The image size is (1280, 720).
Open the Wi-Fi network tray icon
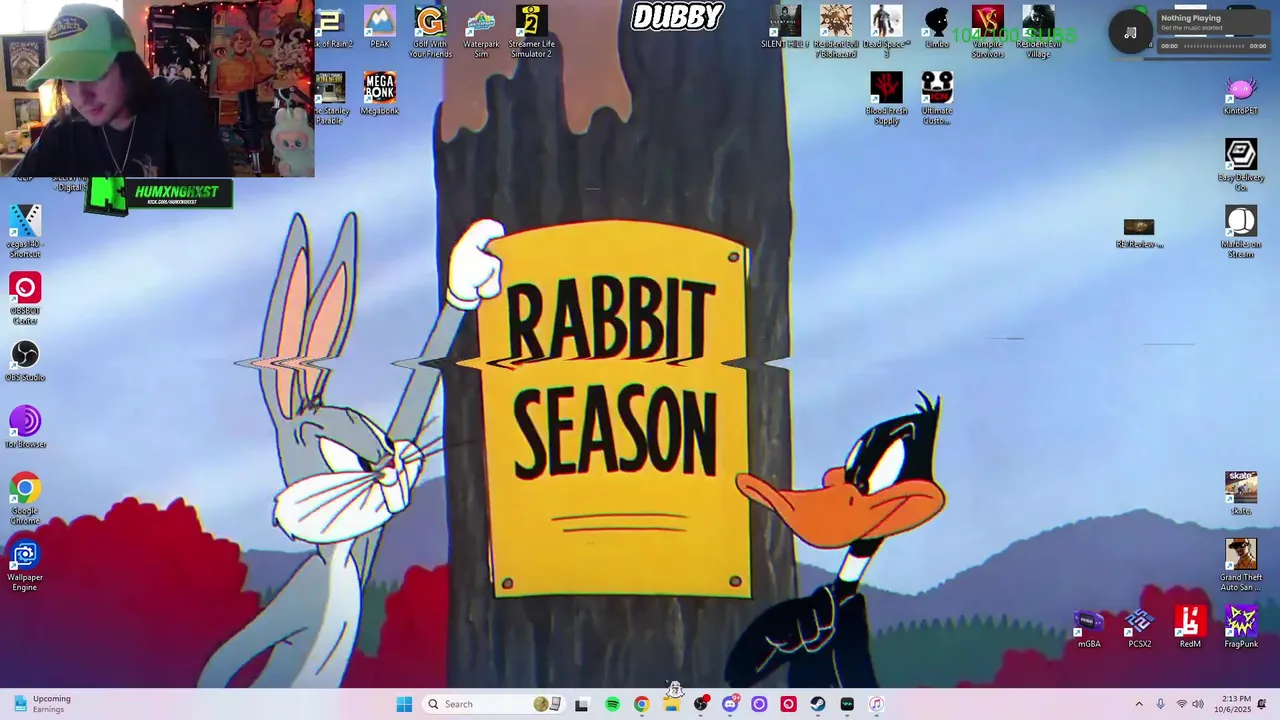1182,704
